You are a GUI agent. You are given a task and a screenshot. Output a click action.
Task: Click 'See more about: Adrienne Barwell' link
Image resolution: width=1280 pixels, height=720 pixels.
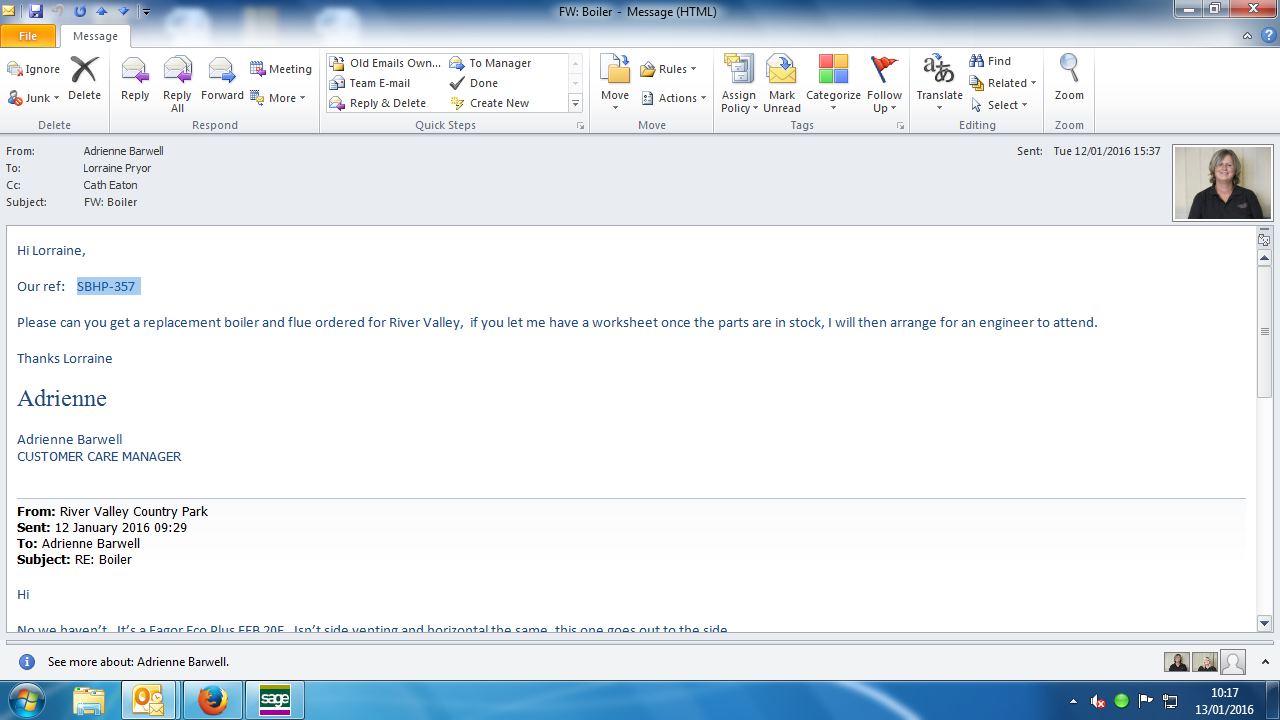point(138,662)
